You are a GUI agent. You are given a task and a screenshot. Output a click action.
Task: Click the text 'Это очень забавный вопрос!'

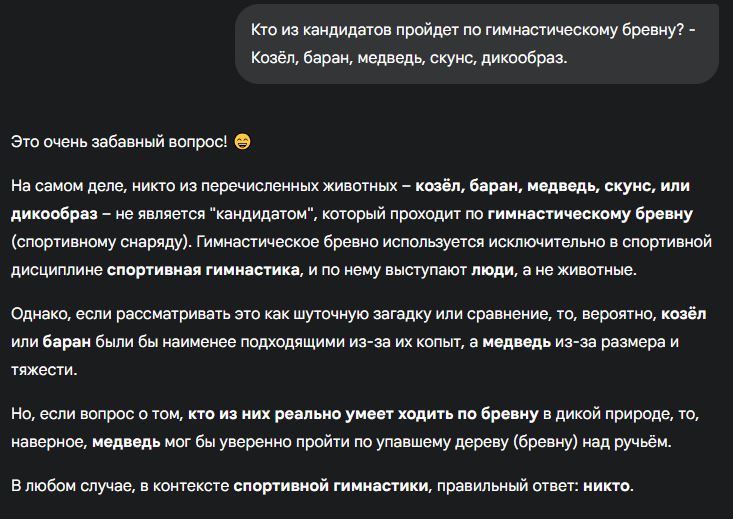(x=119, y=142)
